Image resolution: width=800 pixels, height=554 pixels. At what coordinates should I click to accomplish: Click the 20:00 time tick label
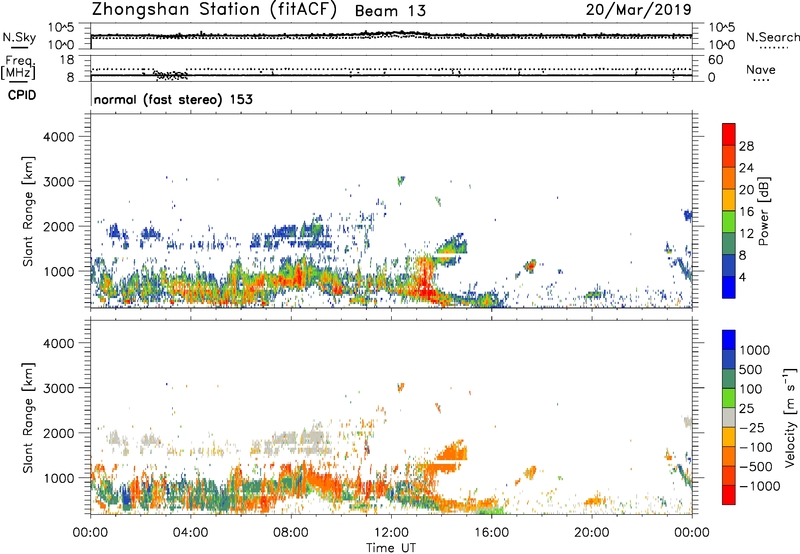(592, 533)
